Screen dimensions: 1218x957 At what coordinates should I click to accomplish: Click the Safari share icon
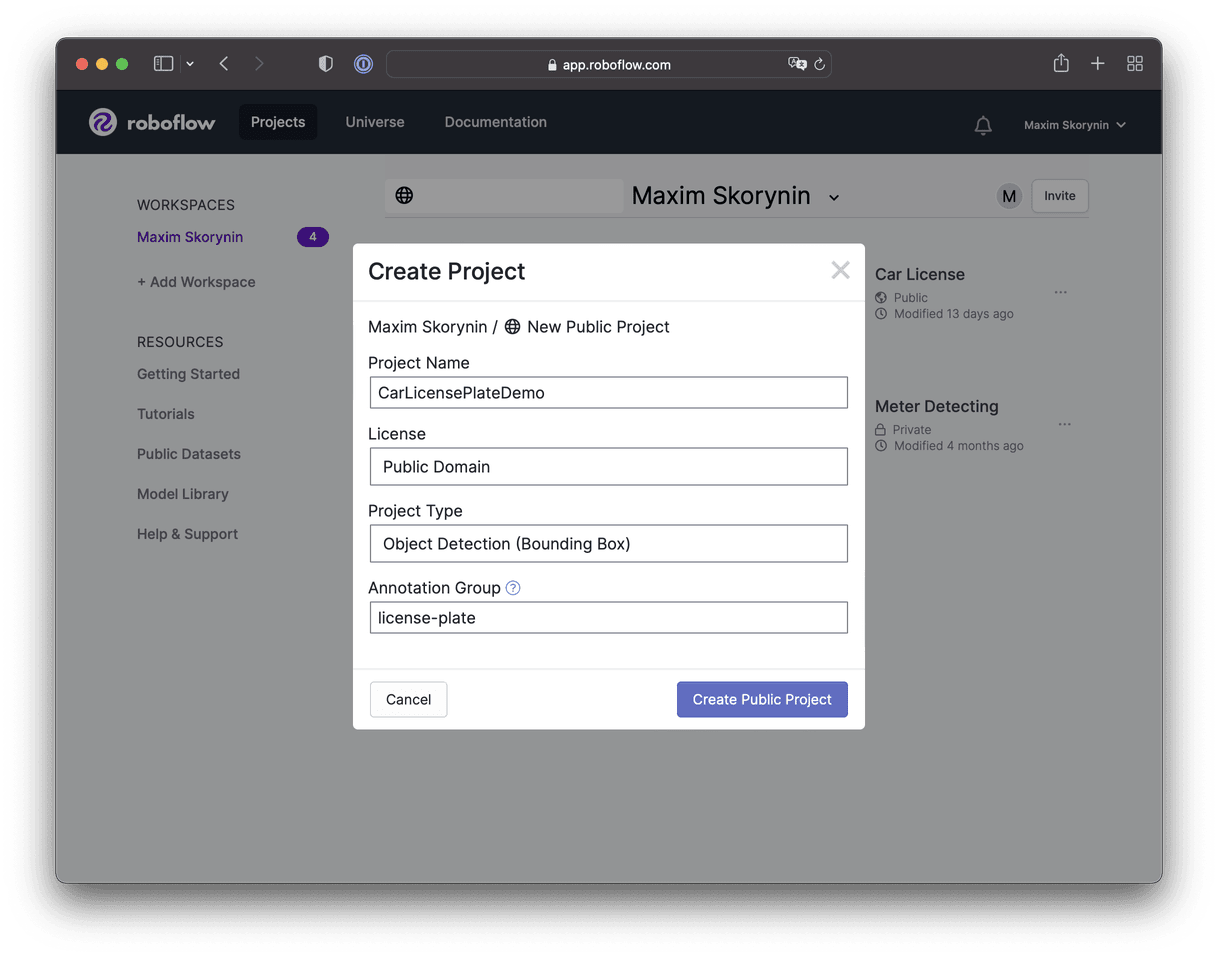tap(1061, 64)
